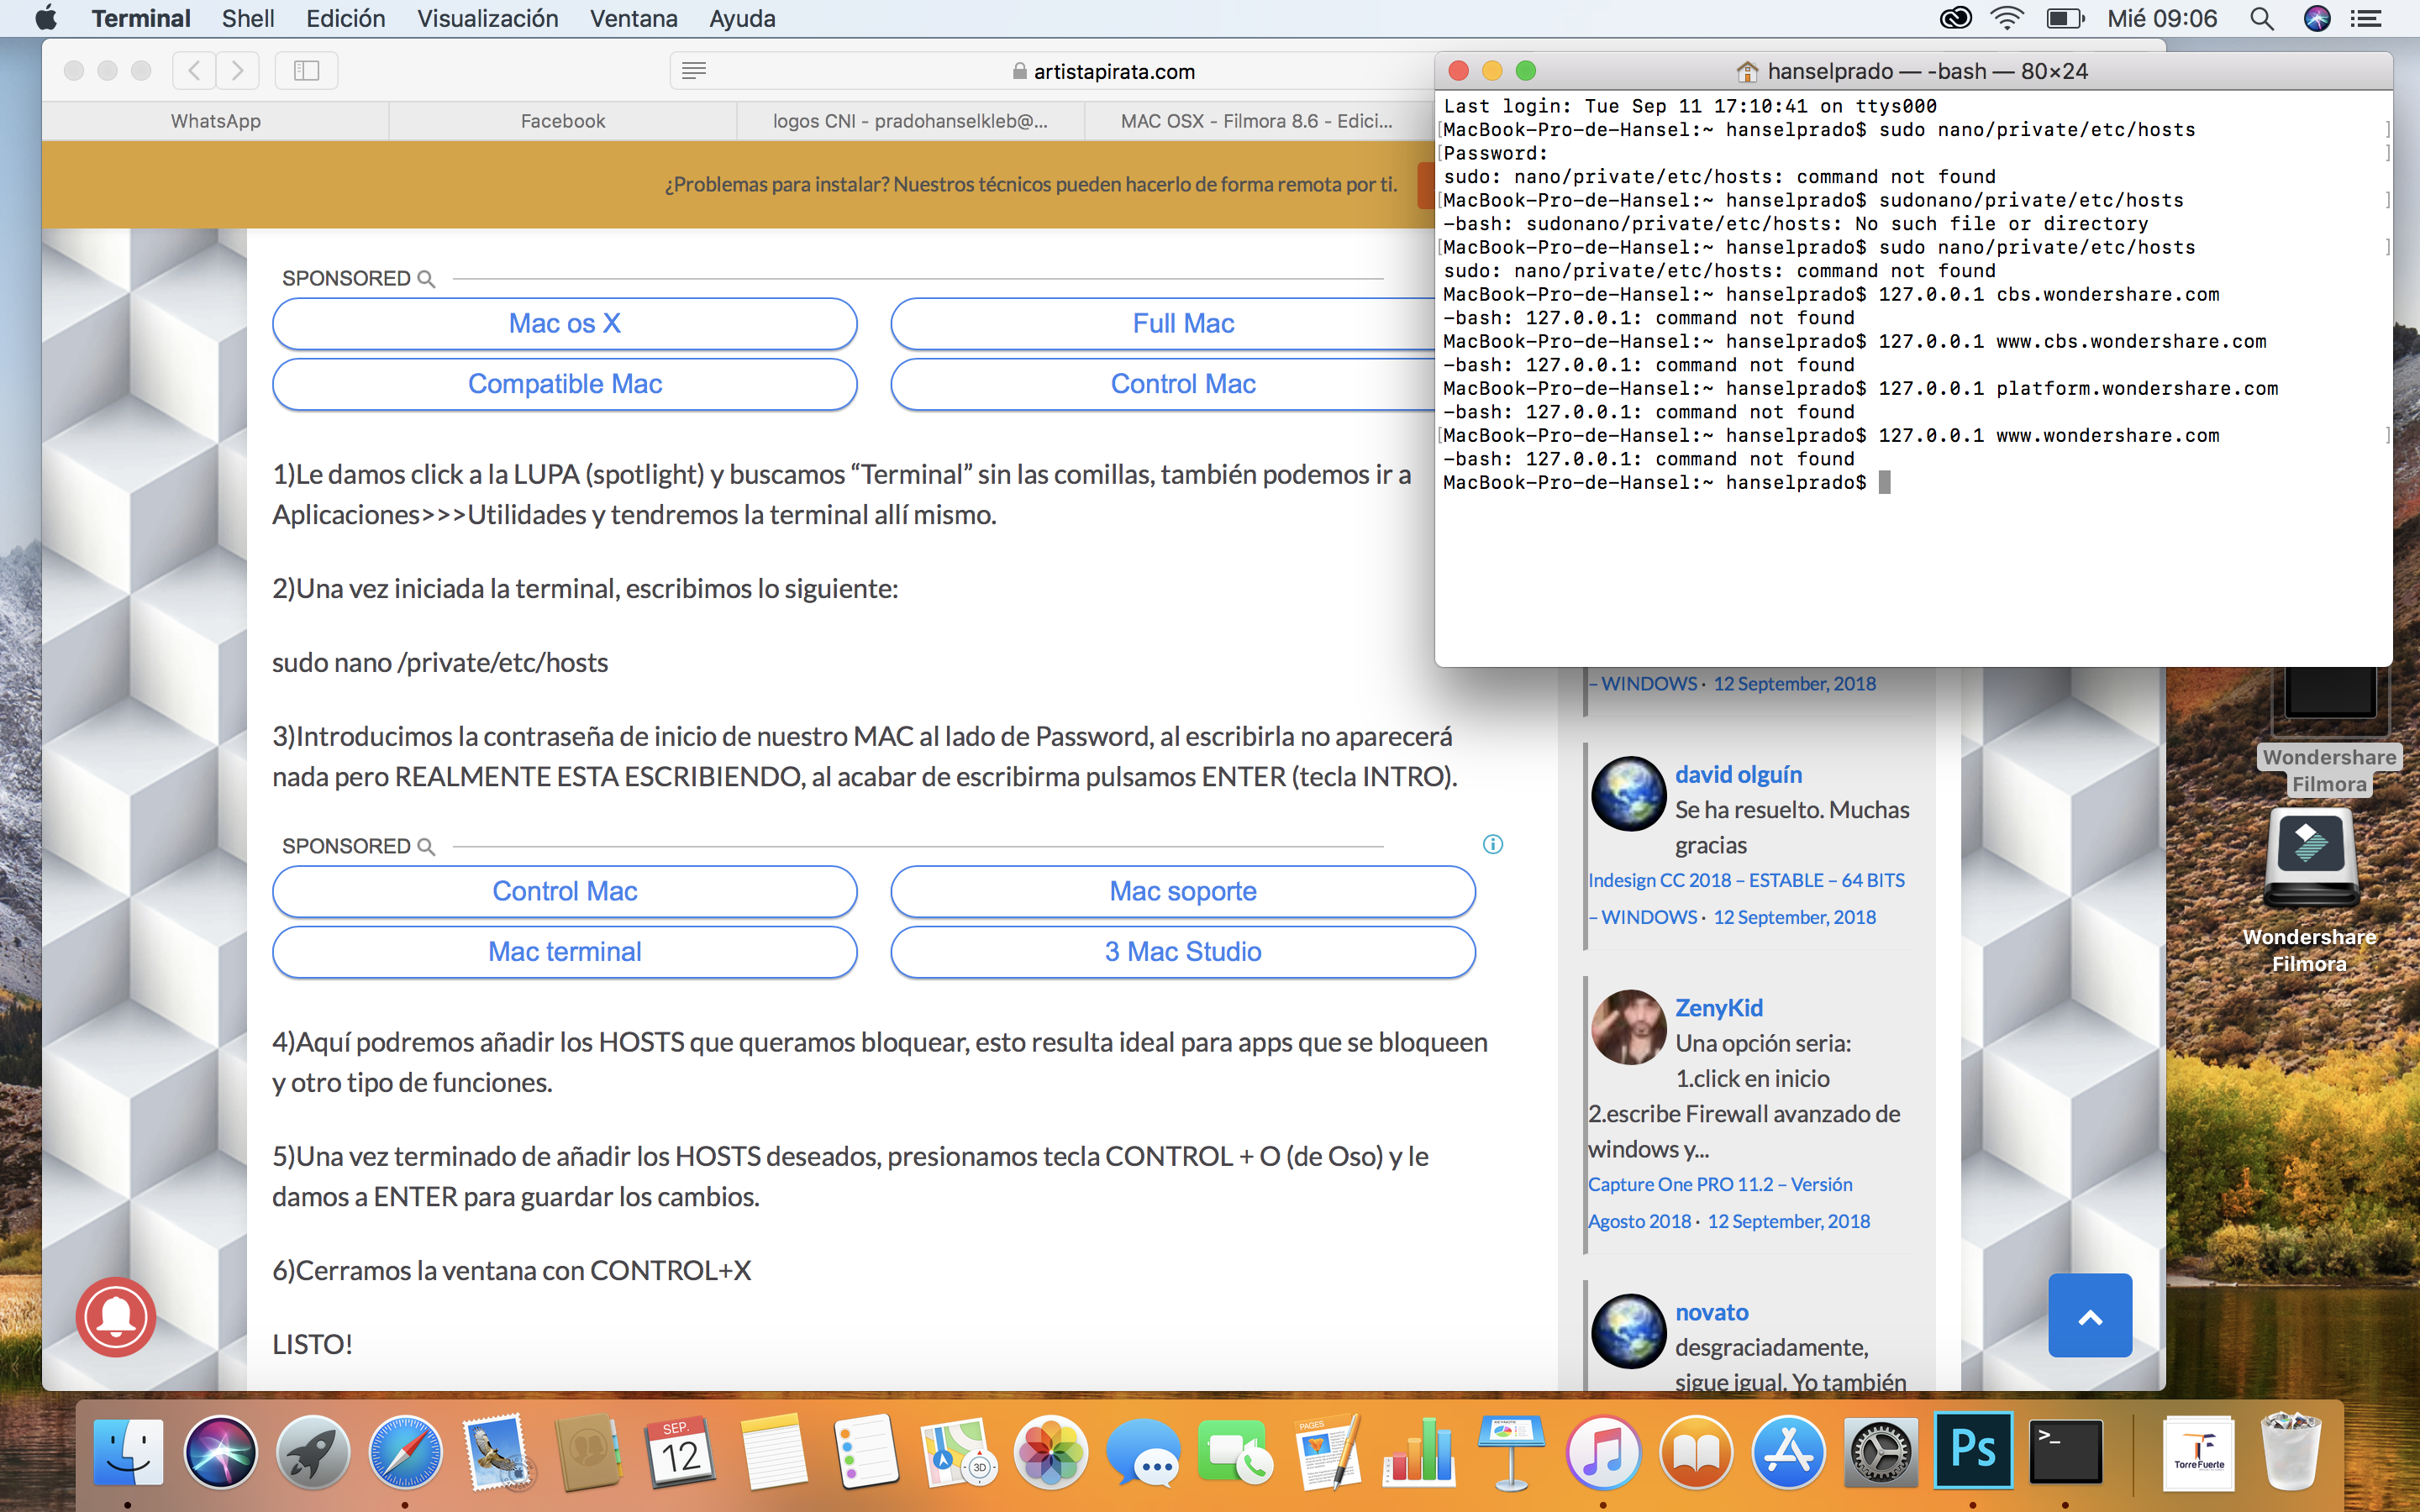Image resolution: width=2420 pixels, height=1512 pixels.
Task: Open Pages app in Dock
Action: pyautogui.click(x=1327, y=1452)
